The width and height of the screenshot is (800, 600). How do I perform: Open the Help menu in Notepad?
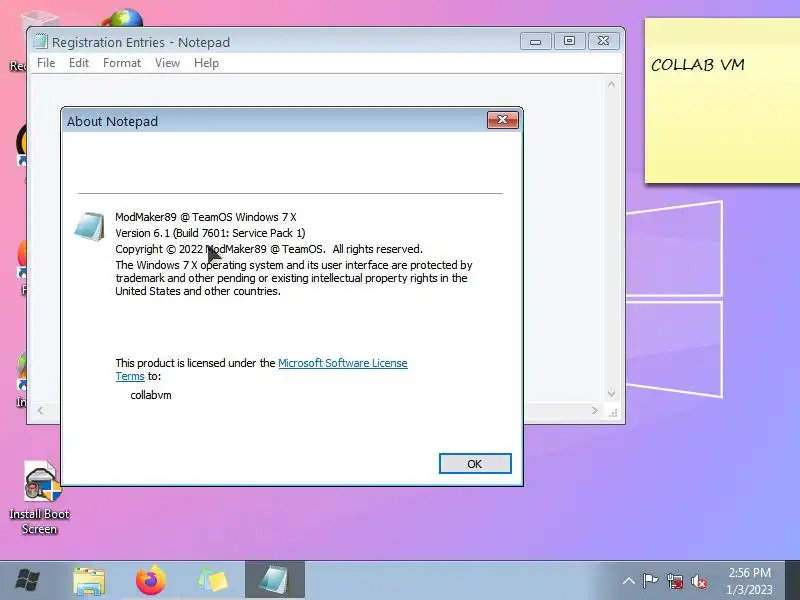click(x=206, y=63)
